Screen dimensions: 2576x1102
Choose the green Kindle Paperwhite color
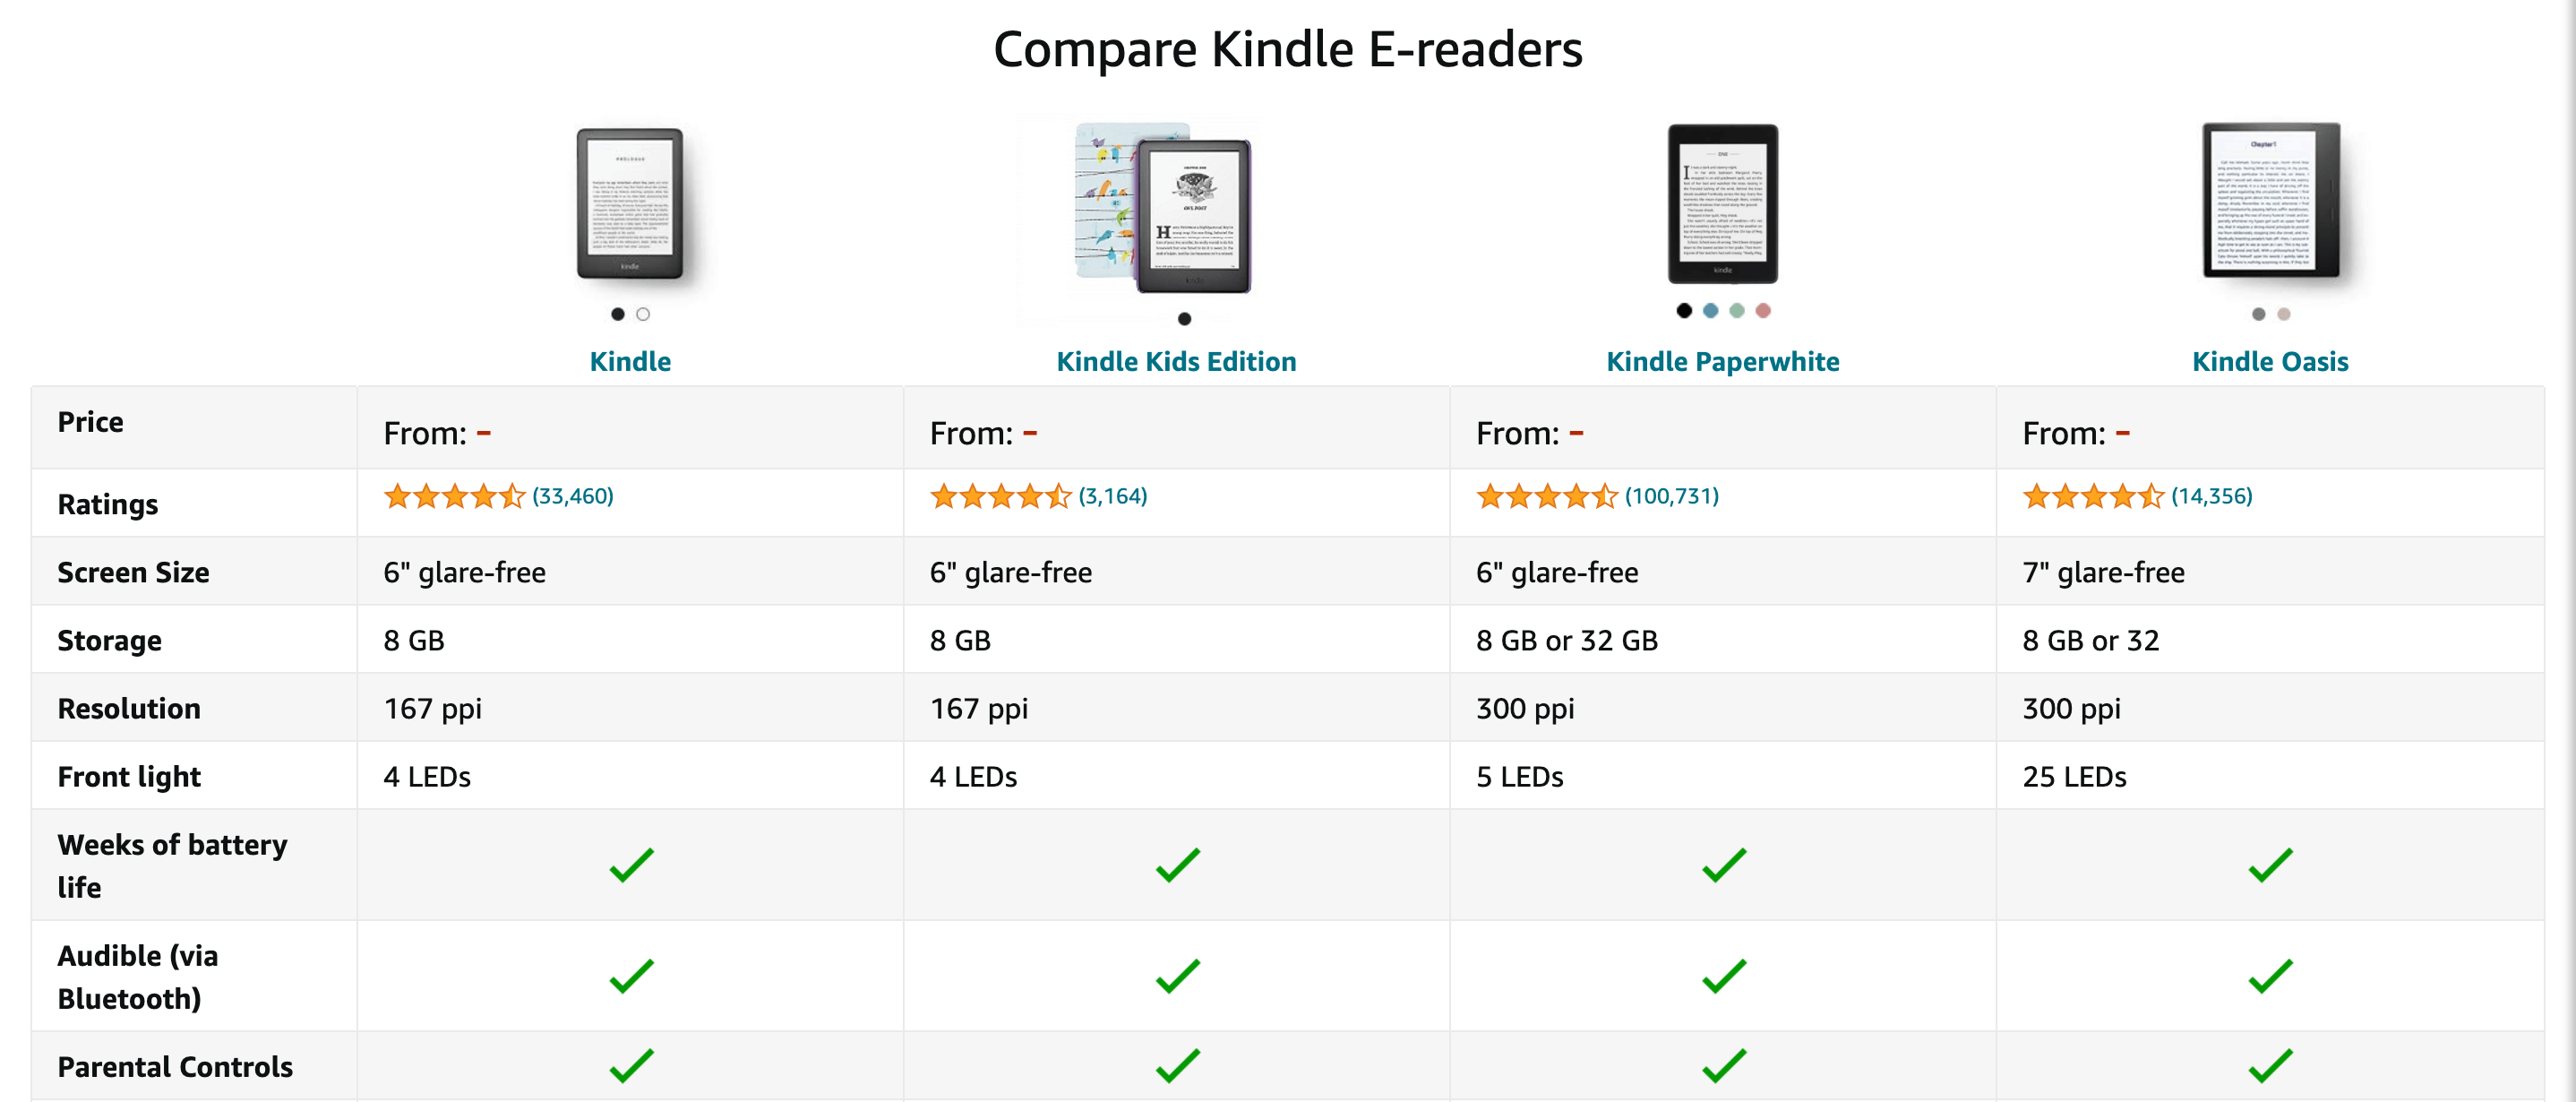(x=1737, y=311)
